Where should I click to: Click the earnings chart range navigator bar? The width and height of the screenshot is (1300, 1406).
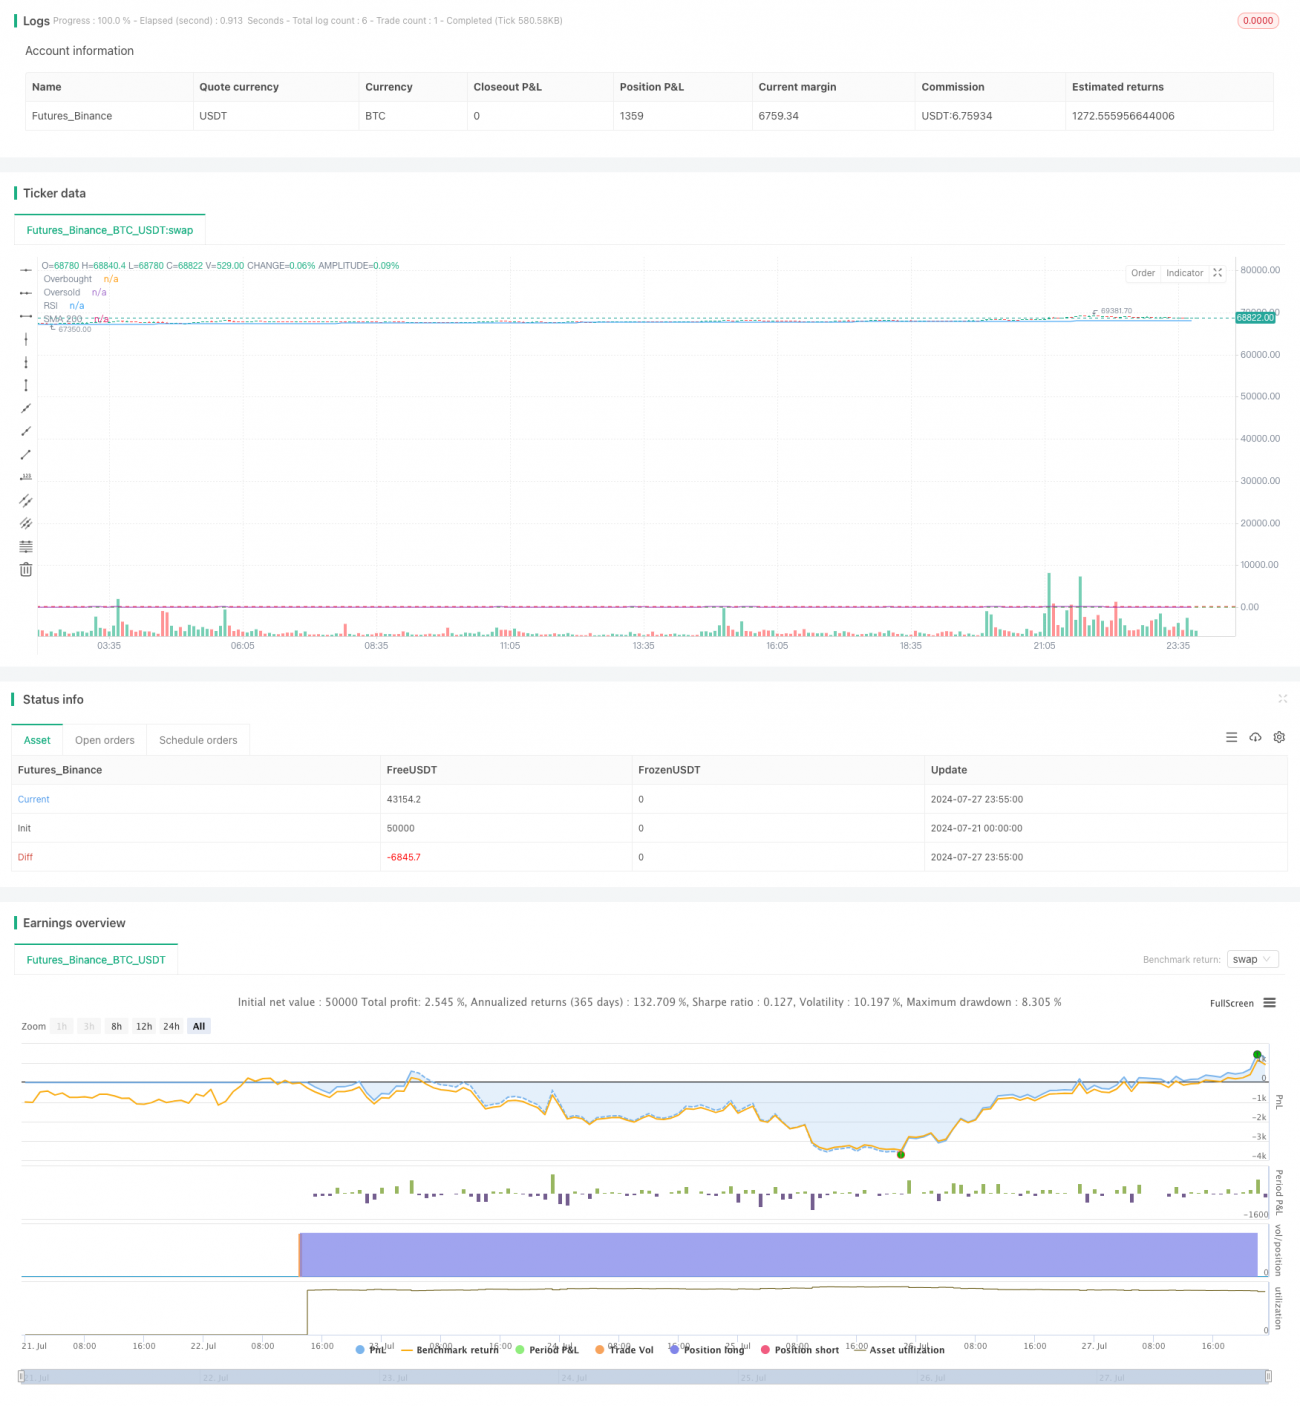tap(645, 1377)
